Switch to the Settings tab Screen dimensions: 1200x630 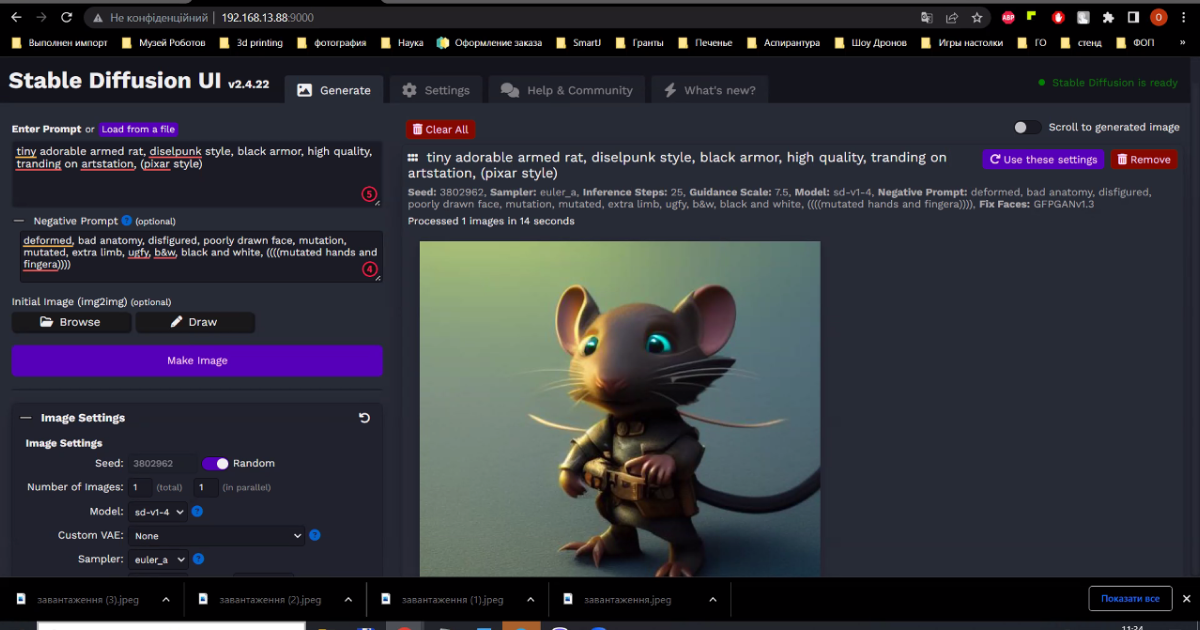pyautogui.click(x=436, y=90)
